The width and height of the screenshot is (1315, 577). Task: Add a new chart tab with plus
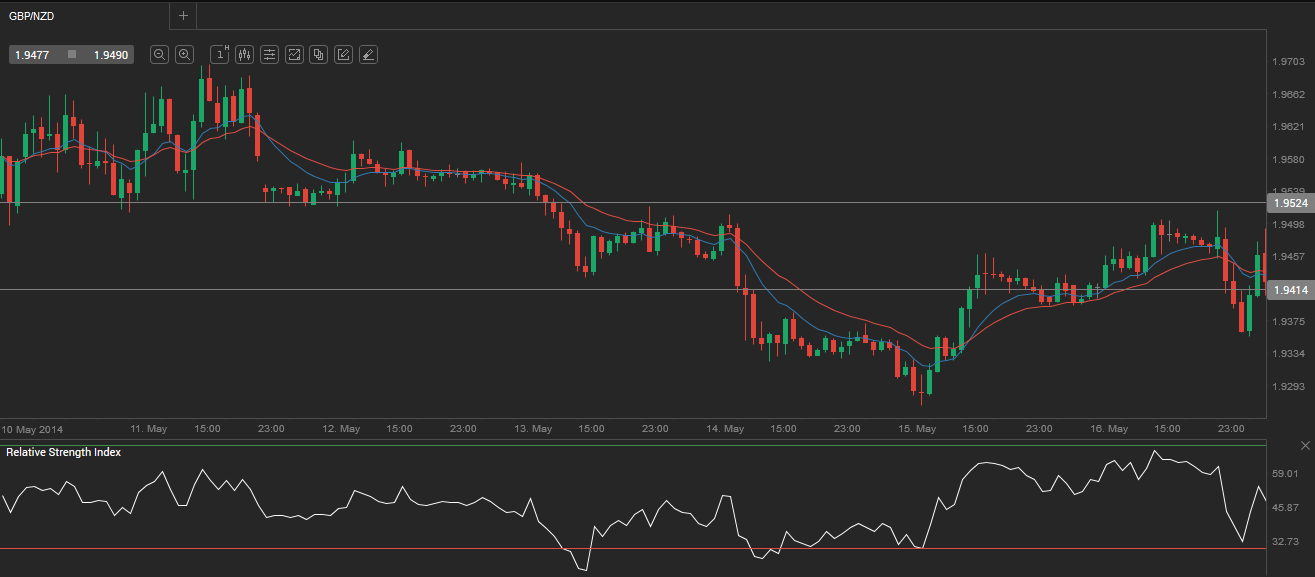coord(183,16)
